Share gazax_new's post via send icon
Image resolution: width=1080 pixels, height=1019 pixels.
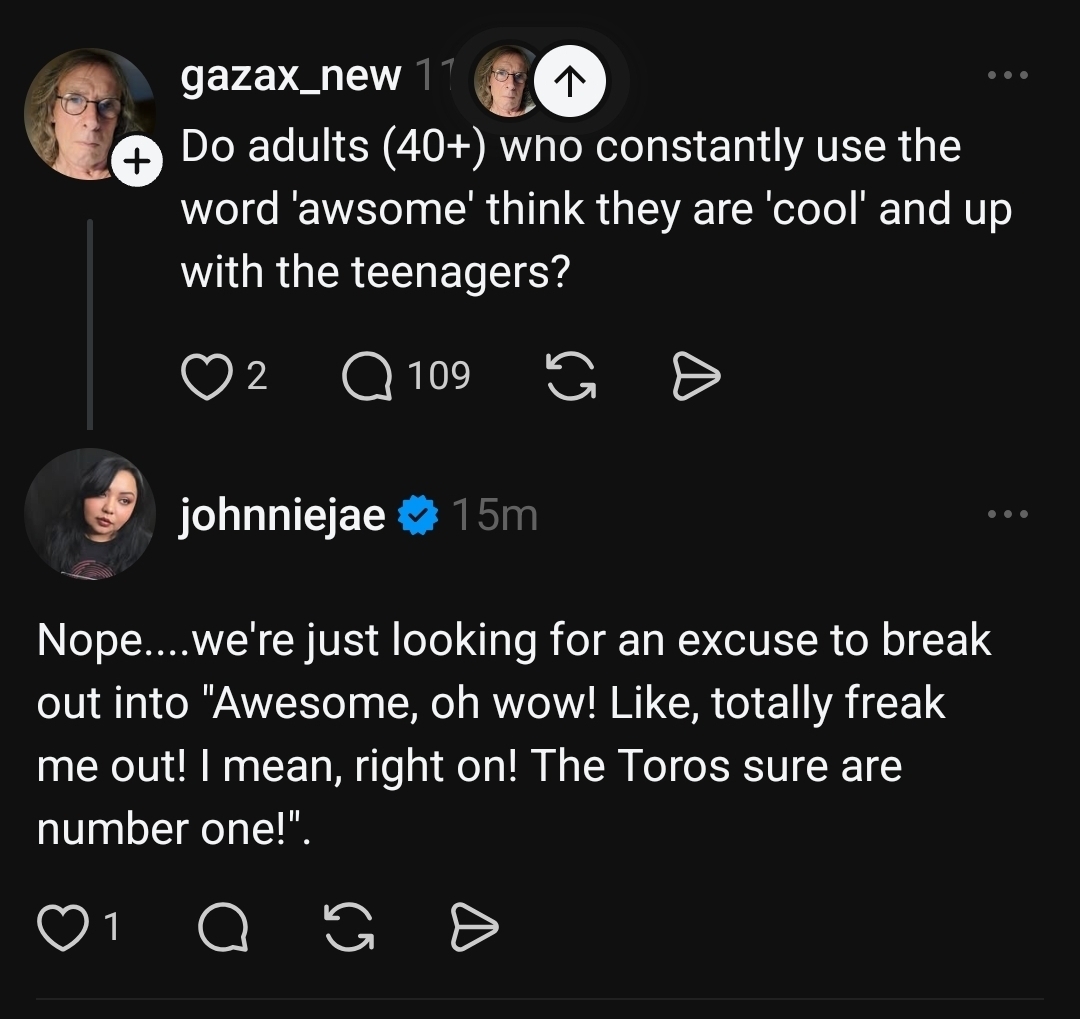[x=696, y=377]
